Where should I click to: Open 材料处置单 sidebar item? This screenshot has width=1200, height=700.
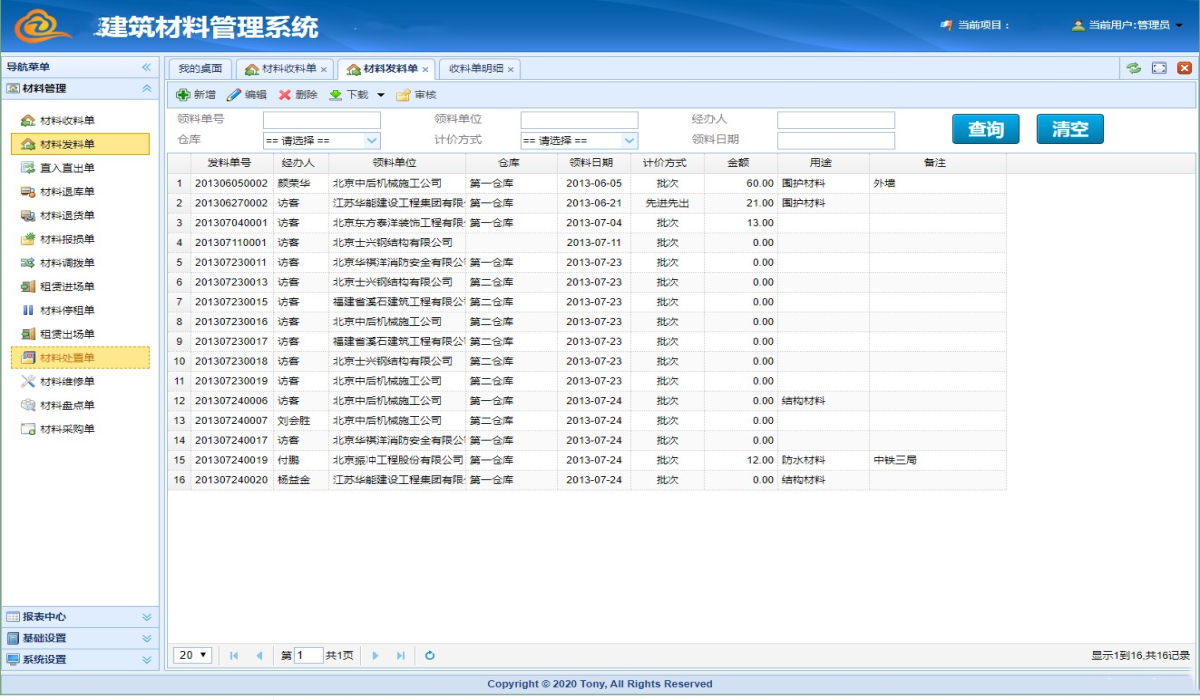[x=80, y=357]
